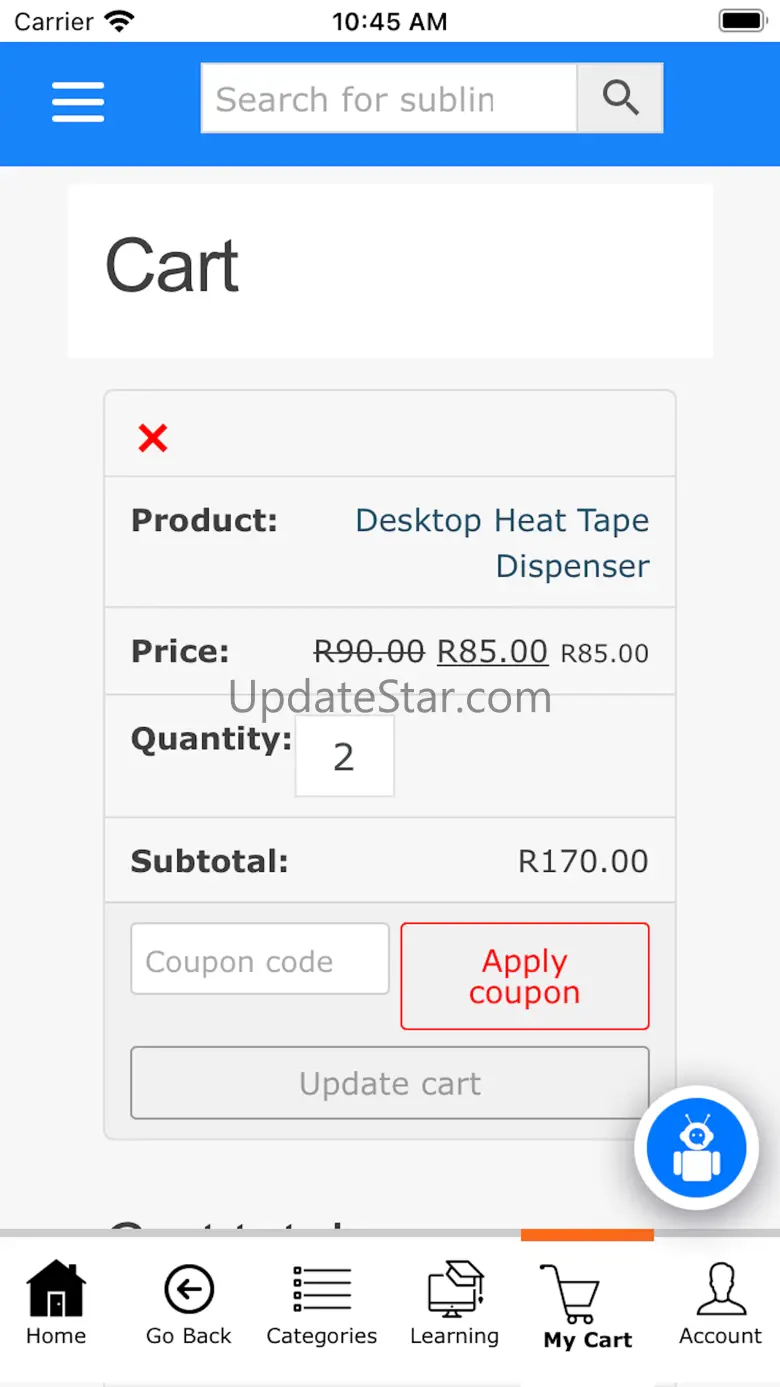Remove item with red X icon

(153, 437)
